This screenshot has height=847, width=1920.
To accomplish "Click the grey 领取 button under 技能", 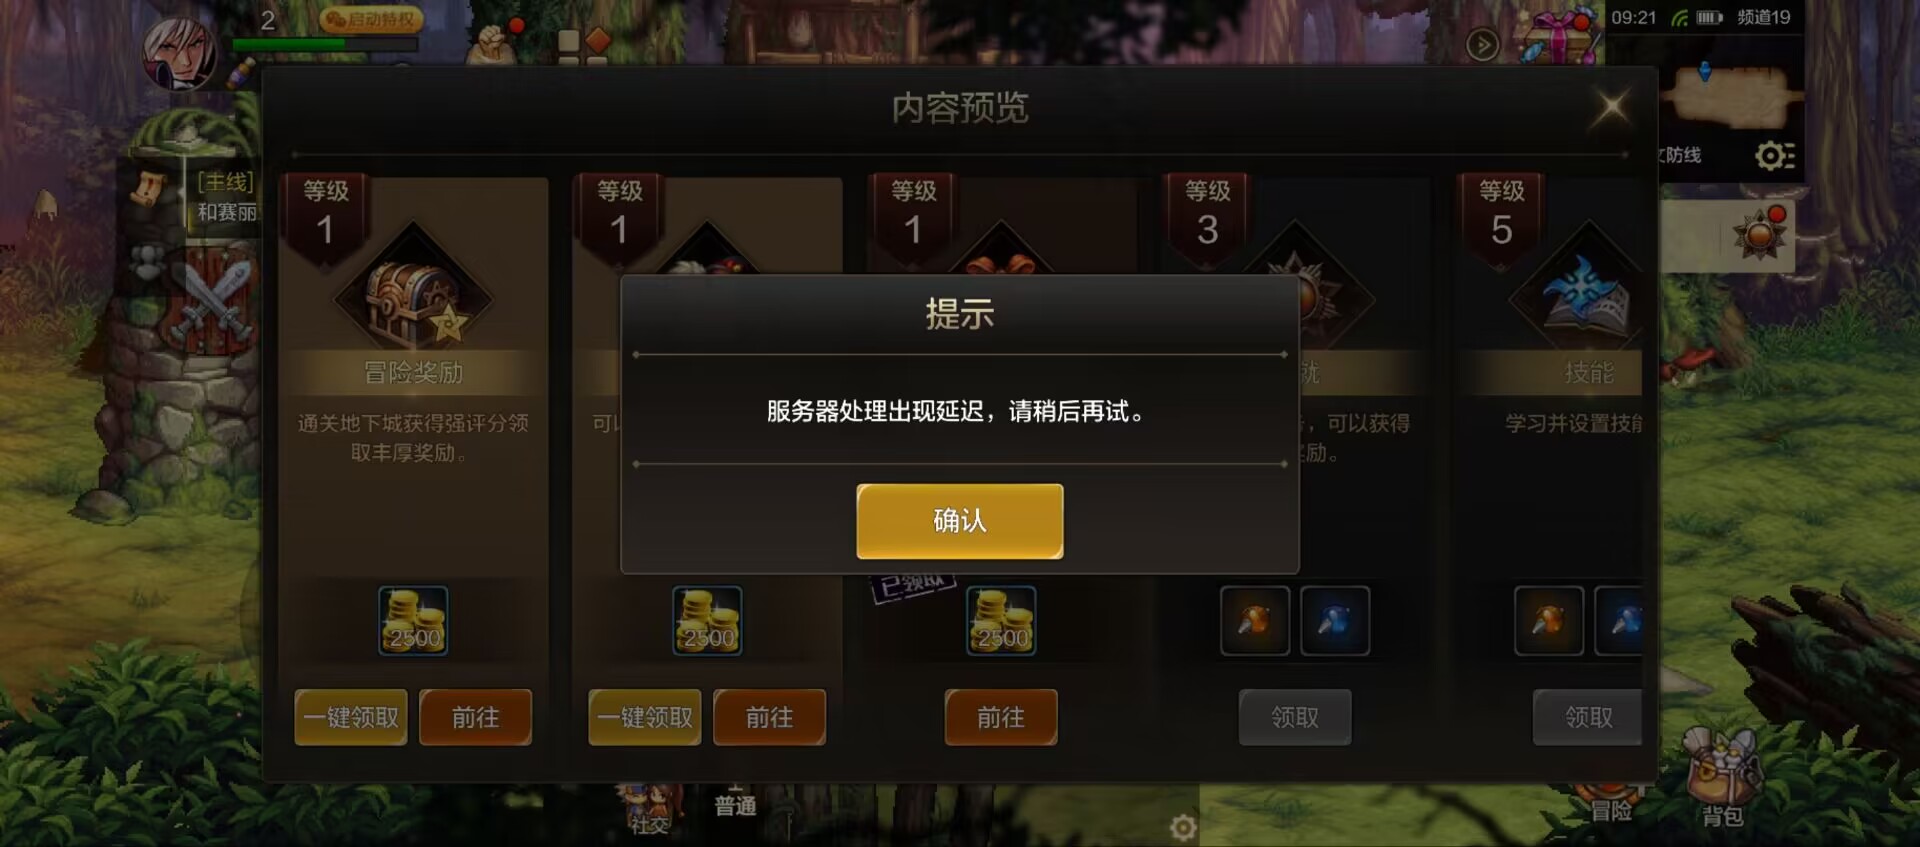I will coord(1587,717).
